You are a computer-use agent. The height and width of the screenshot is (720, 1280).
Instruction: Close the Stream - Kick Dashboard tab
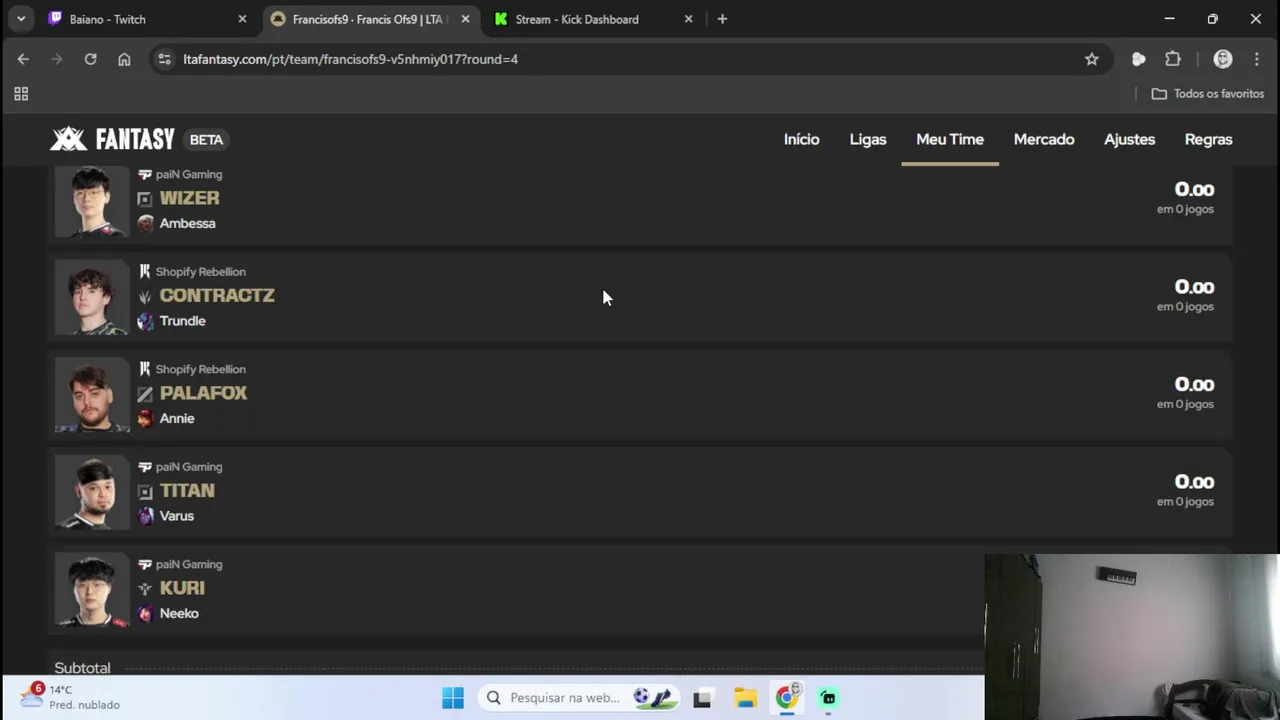point(688,19)
